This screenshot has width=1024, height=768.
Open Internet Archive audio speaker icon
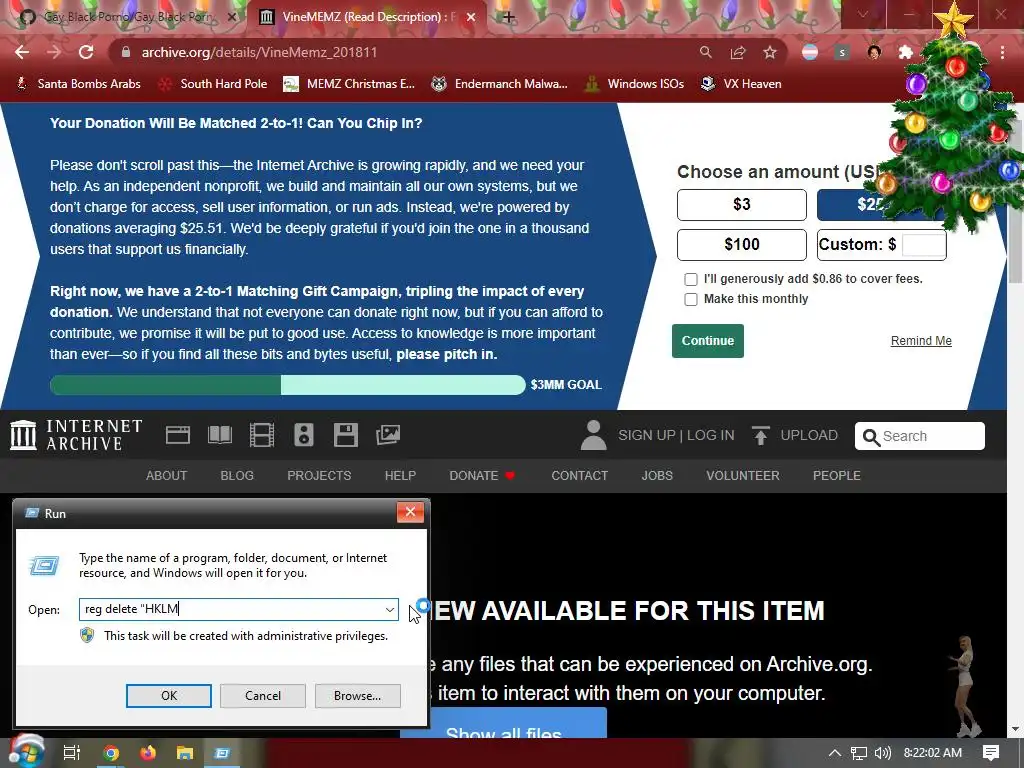coord(304,435)
